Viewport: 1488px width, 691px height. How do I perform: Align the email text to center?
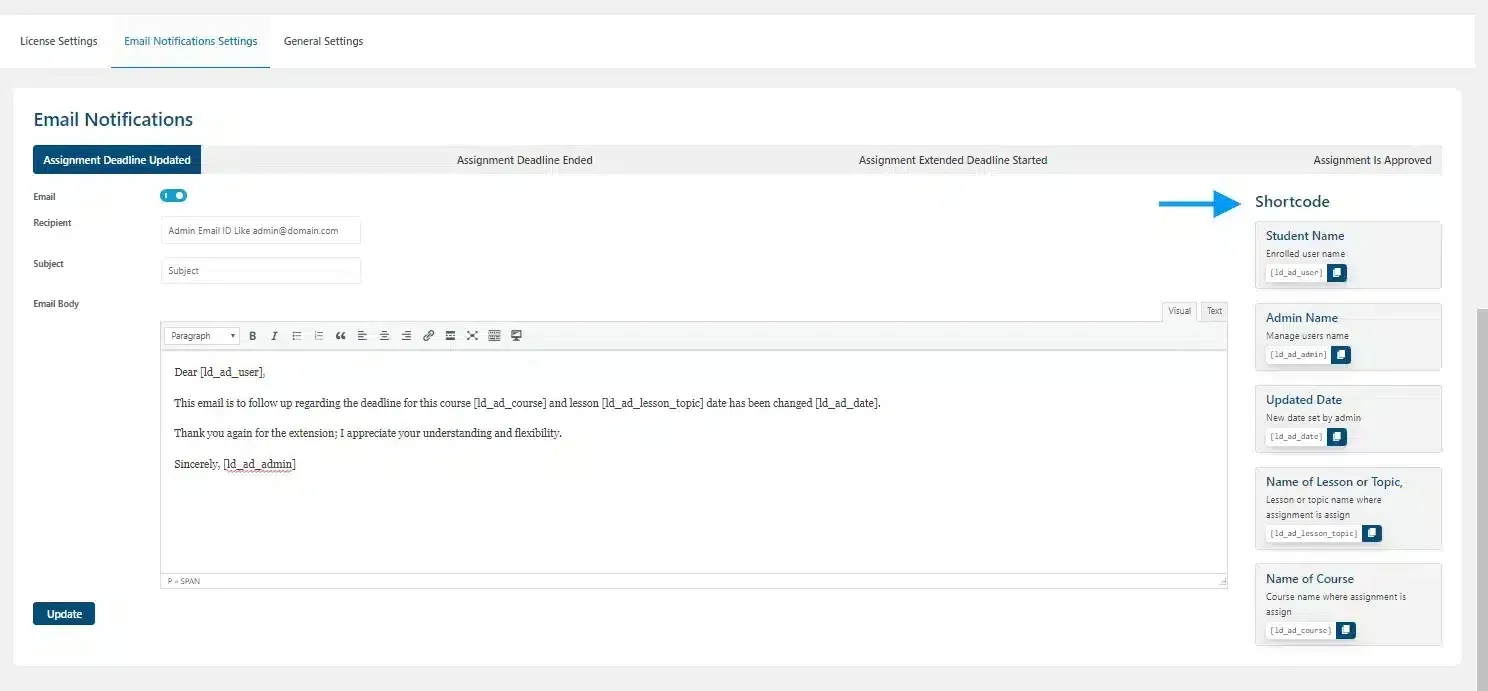(x=384, y=335)
